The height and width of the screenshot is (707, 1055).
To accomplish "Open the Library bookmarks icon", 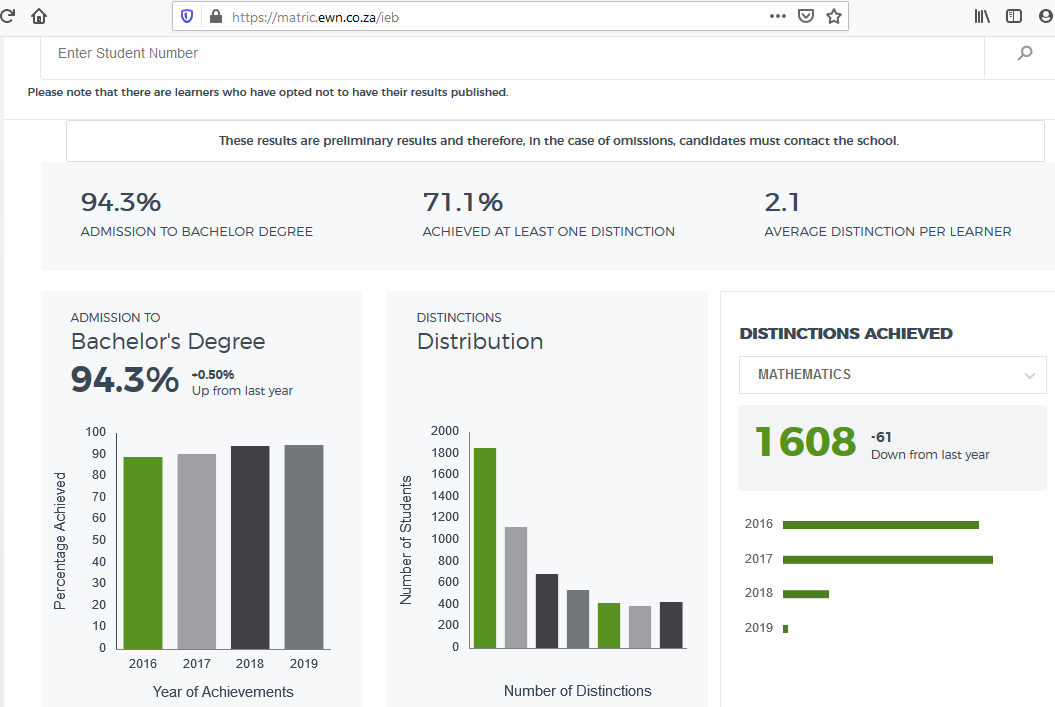I will coord(982,16).
